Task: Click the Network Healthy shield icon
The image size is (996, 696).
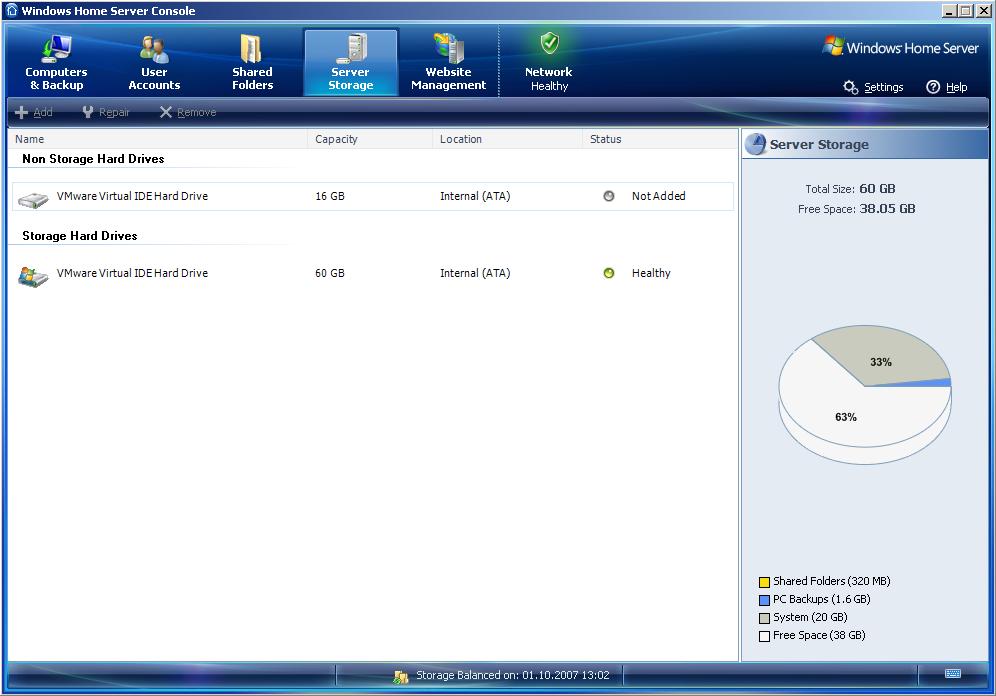Action: pyautogui.click(x=549, y=44)
